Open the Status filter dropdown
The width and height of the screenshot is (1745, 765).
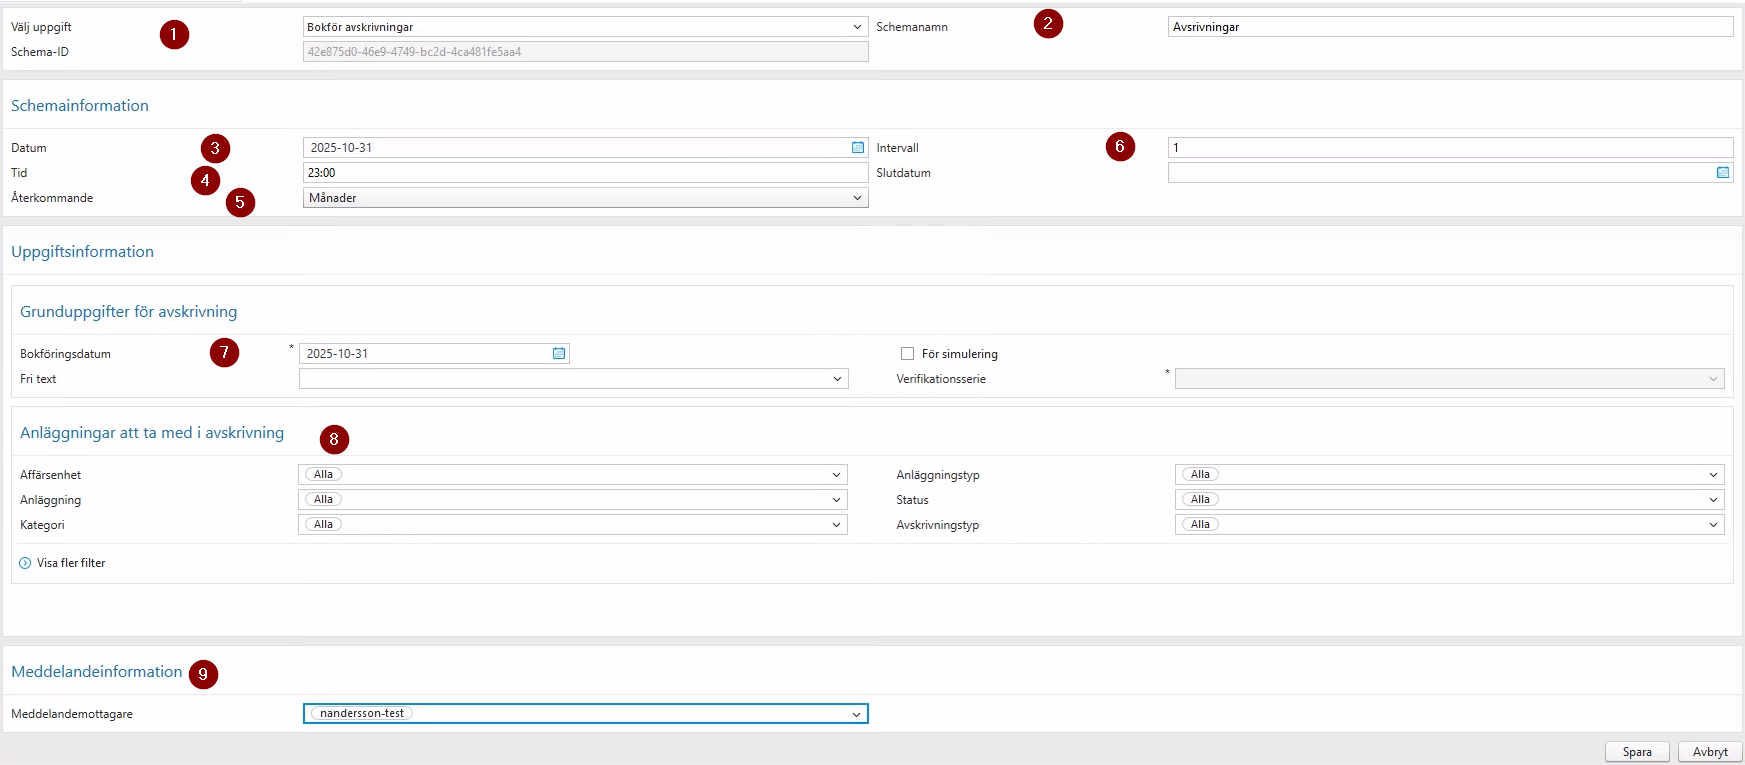tap(1713, 500)
